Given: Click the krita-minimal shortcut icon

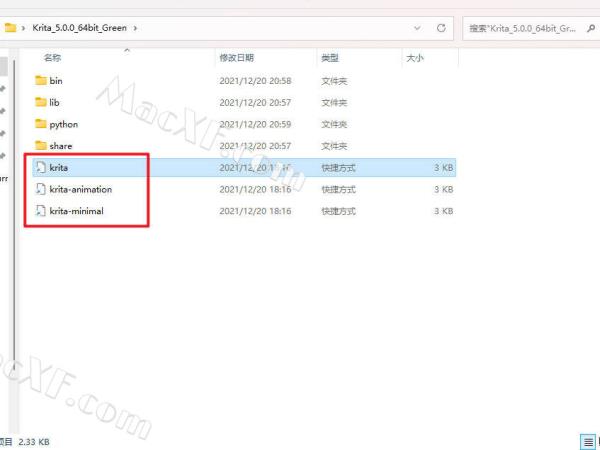Looking at the screenshot, I should 41,211.
